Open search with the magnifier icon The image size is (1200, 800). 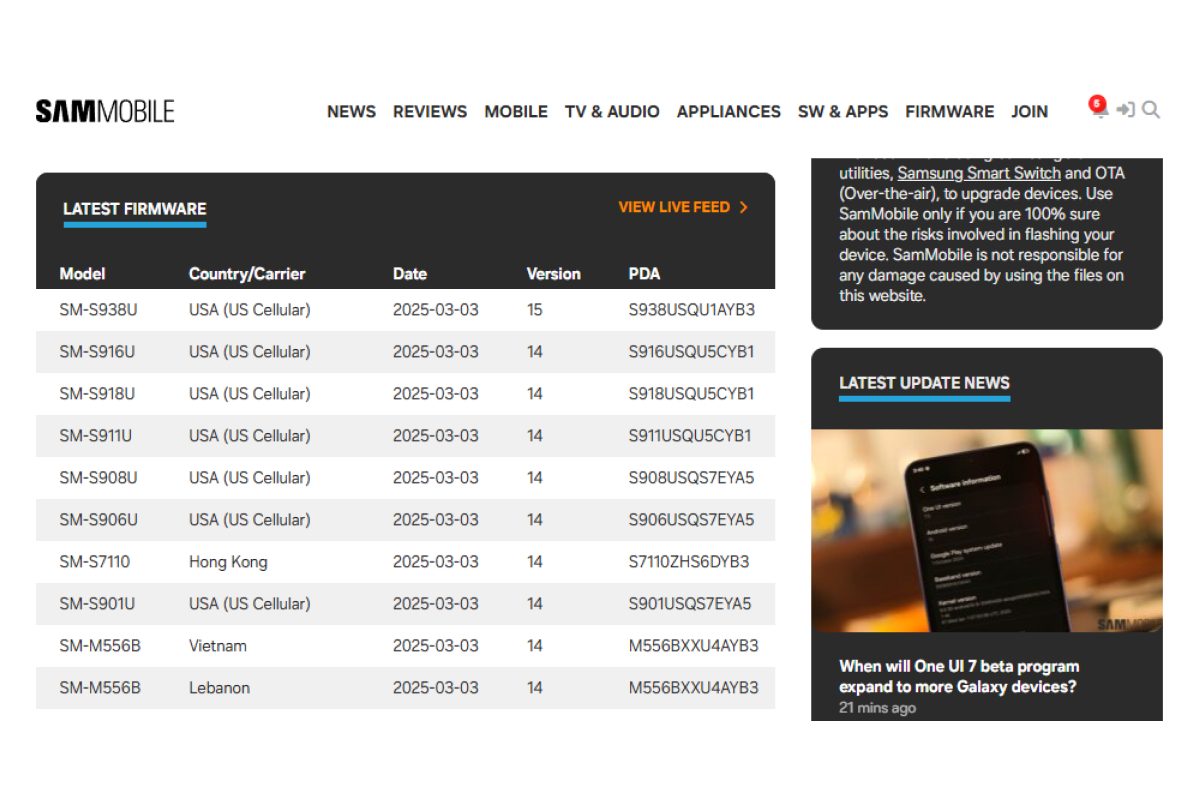pos(1151,110)
